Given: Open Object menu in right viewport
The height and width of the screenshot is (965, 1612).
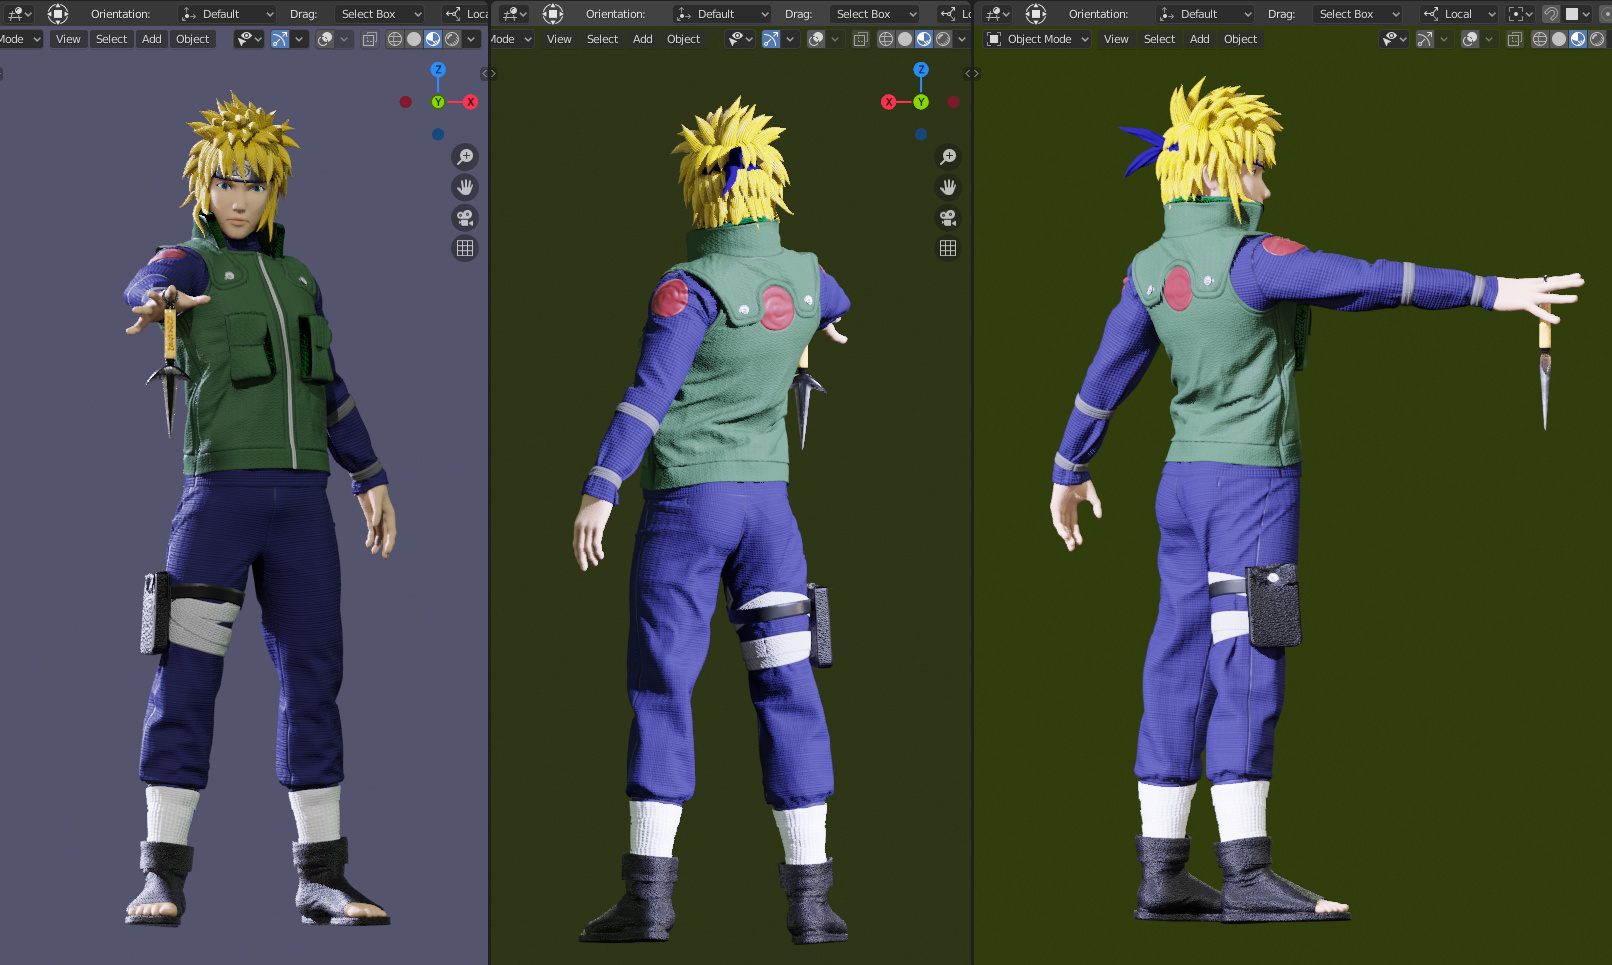Looking at the screenshot, I should (x=1241, y=39).
